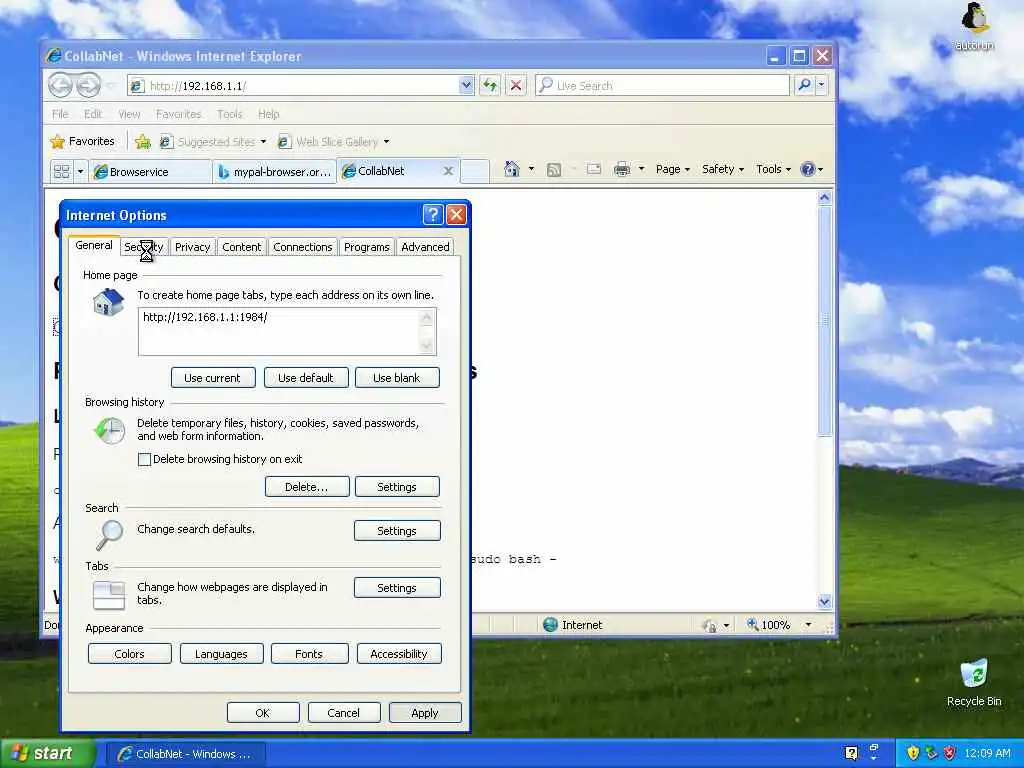Switch to the Advanced tab
1024x768 pixels.
[425, 247]
